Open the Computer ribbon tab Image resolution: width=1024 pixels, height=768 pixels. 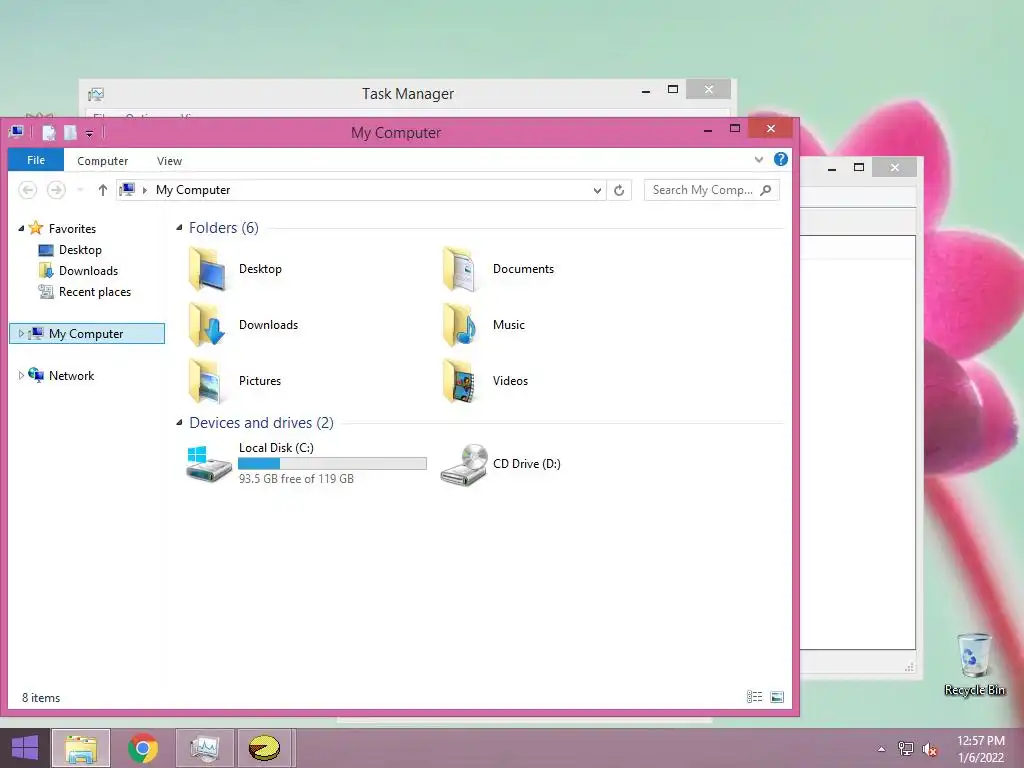103,161
